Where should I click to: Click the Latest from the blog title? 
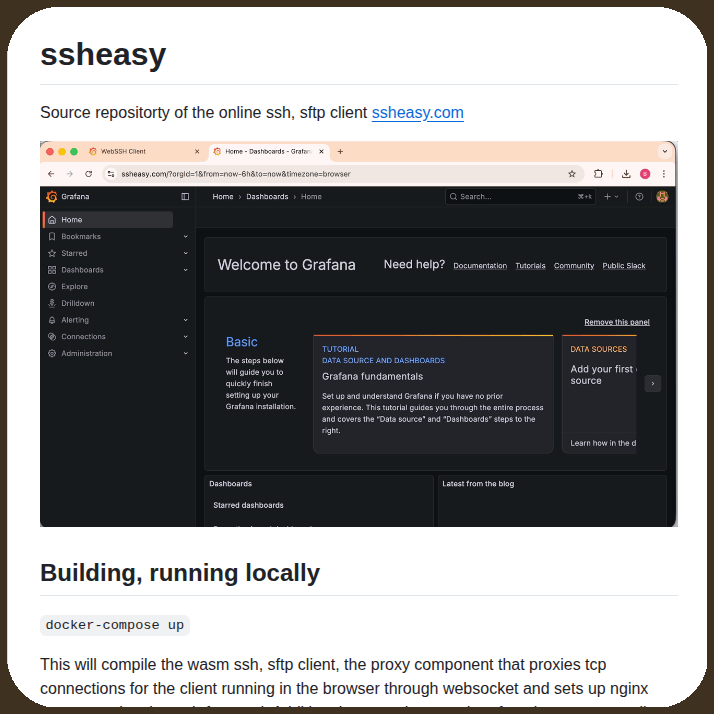click(x=478, y=484)
